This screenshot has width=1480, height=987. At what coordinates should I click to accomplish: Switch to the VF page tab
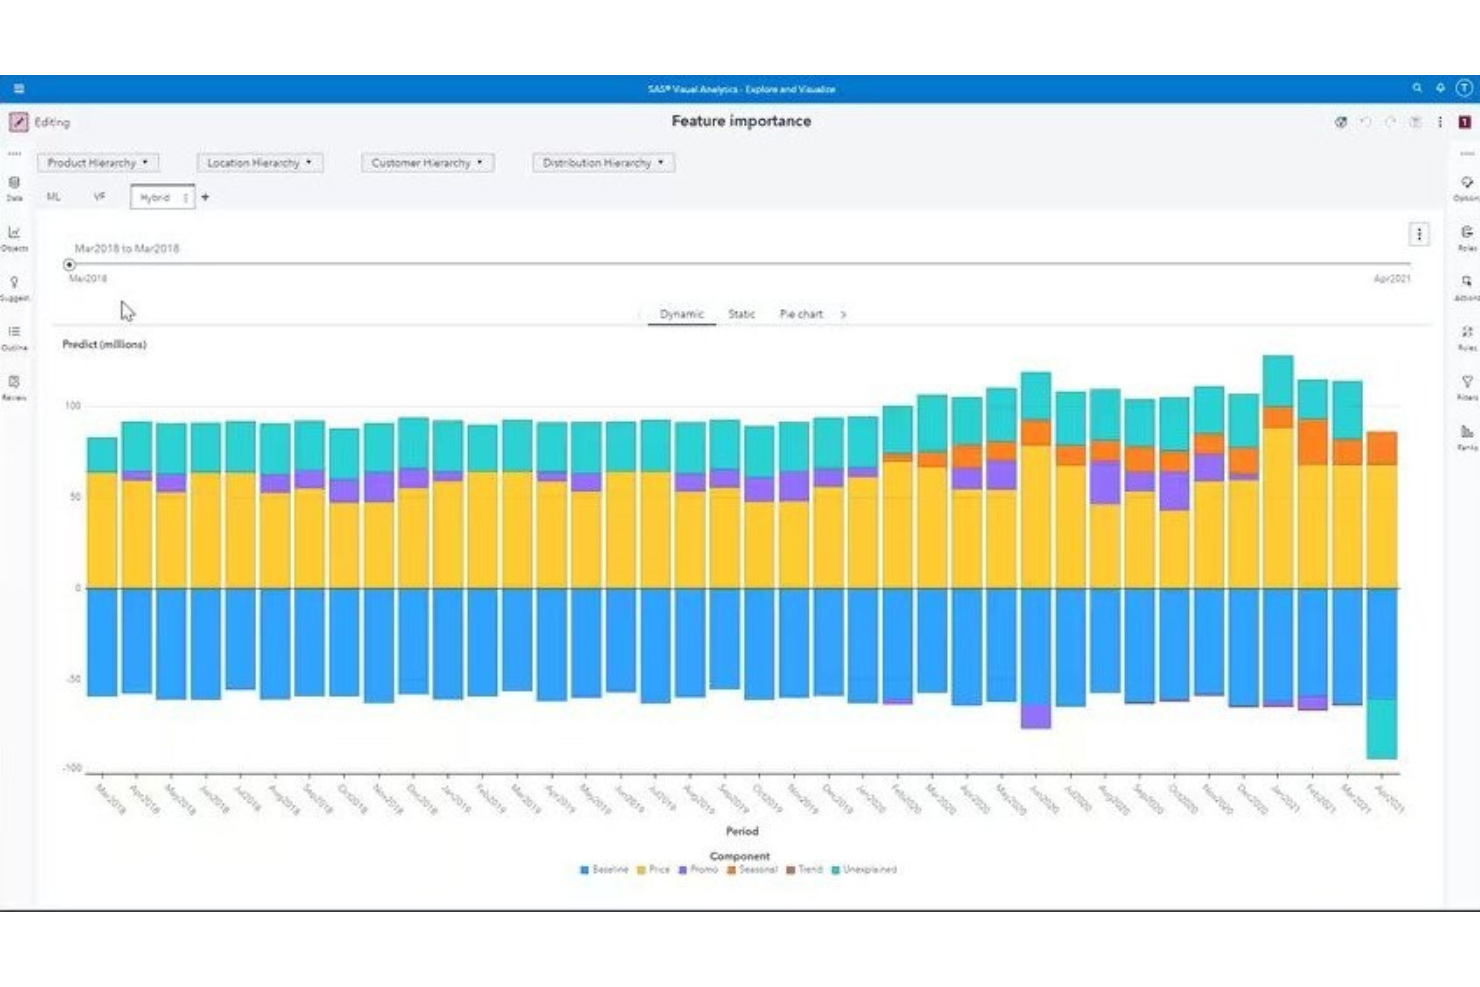[x=99, y=197]
